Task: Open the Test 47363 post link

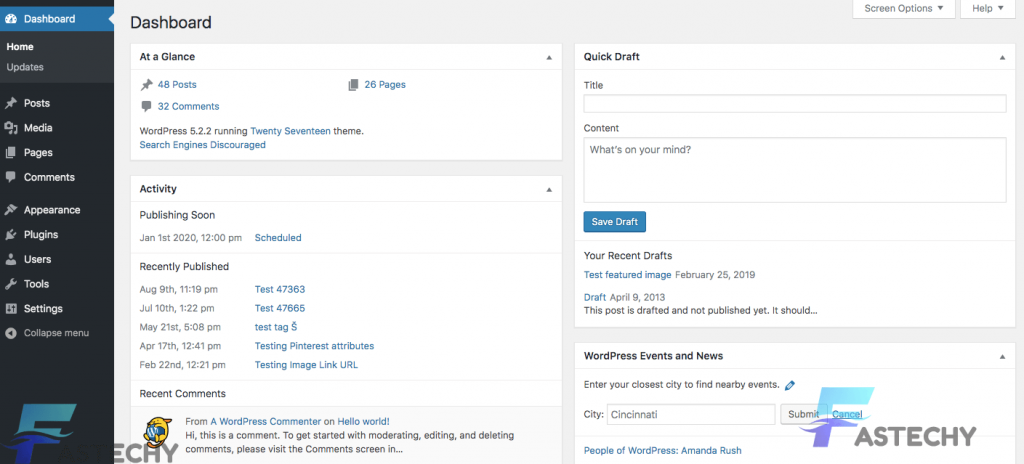Action: tap(280, 290)
